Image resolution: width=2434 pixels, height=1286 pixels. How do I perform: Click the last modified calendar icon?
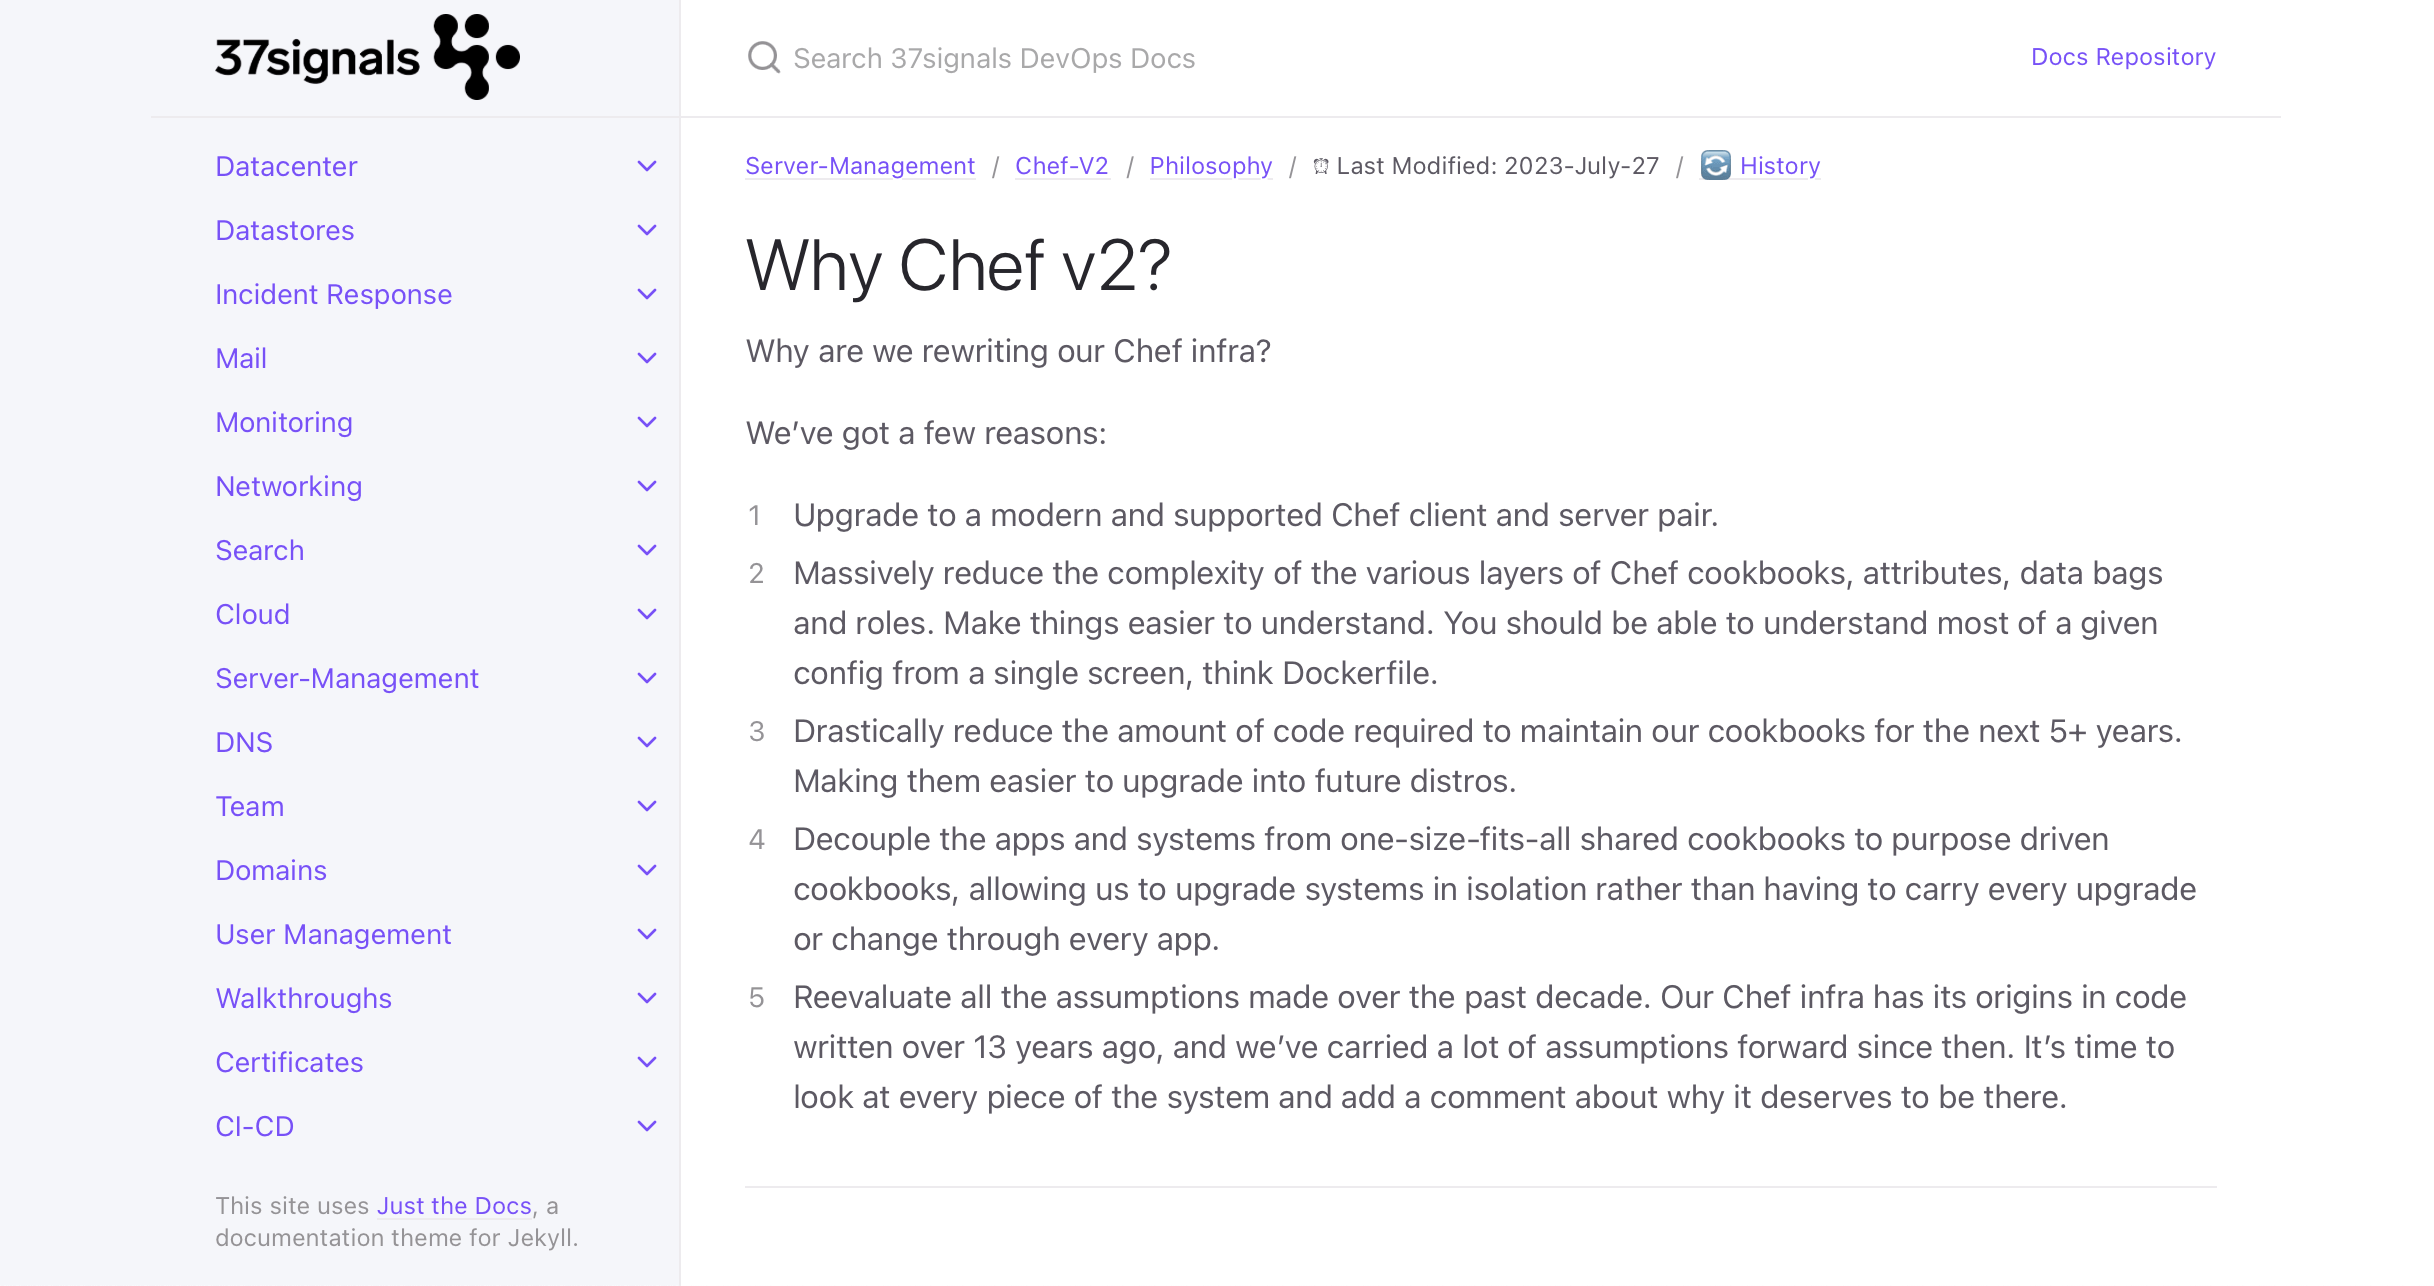pos(1323,166)
